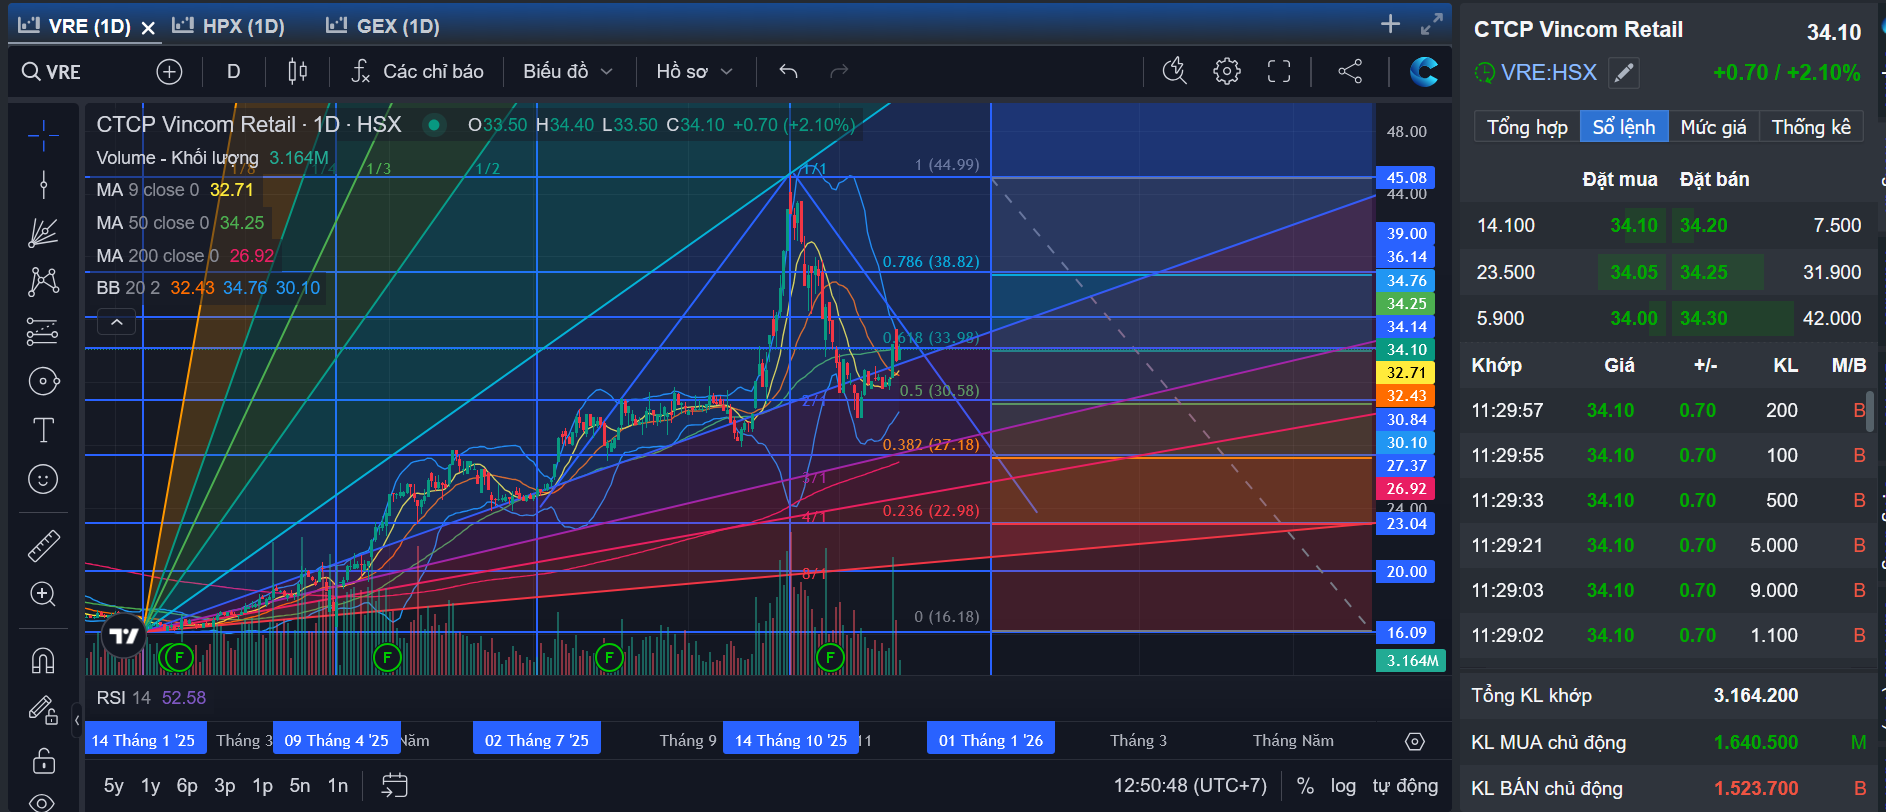The image size is (1886, 812).
Task: Click the F event marker below 14 Tháng 10 '25
Action: pos(830,657)
